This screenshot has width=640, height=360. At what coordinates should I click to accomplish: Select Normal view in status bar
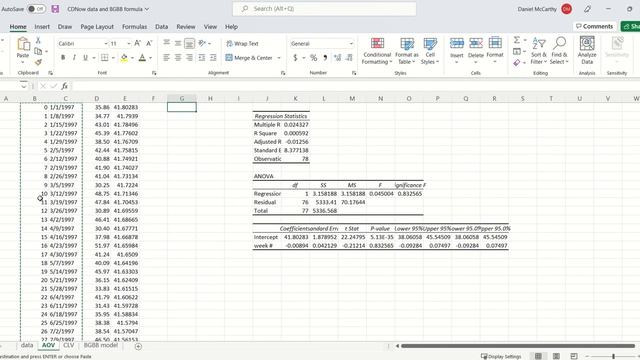[x=538, y=356]
